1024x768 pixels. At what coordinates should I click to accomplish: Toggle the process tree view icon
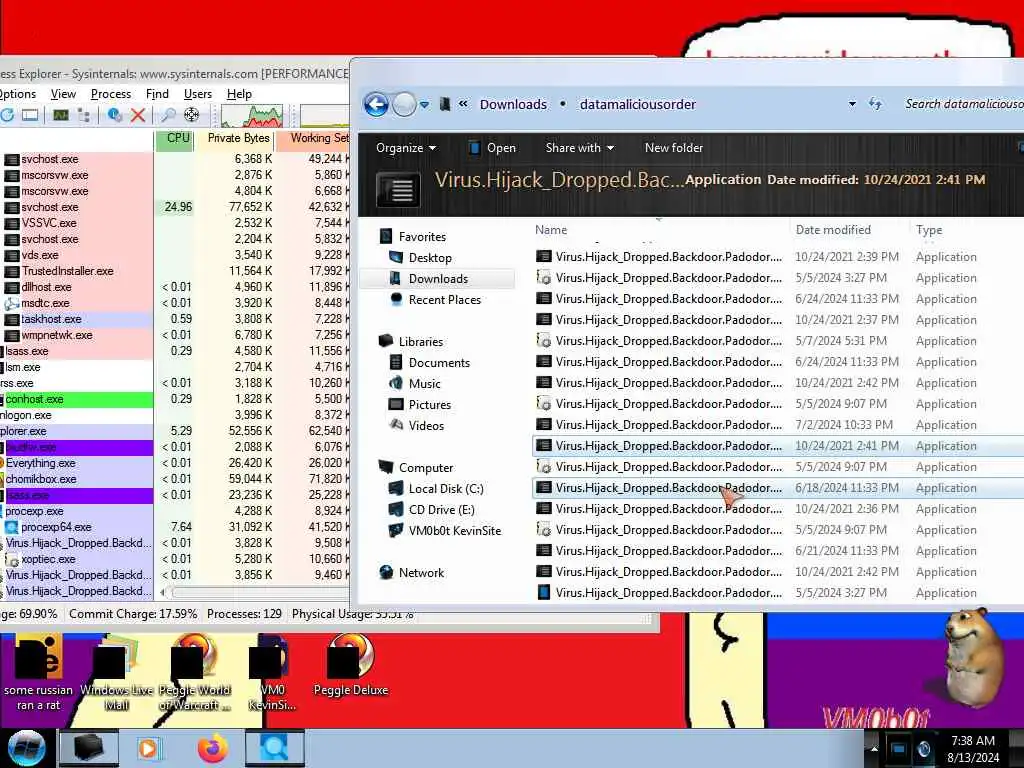84,116
